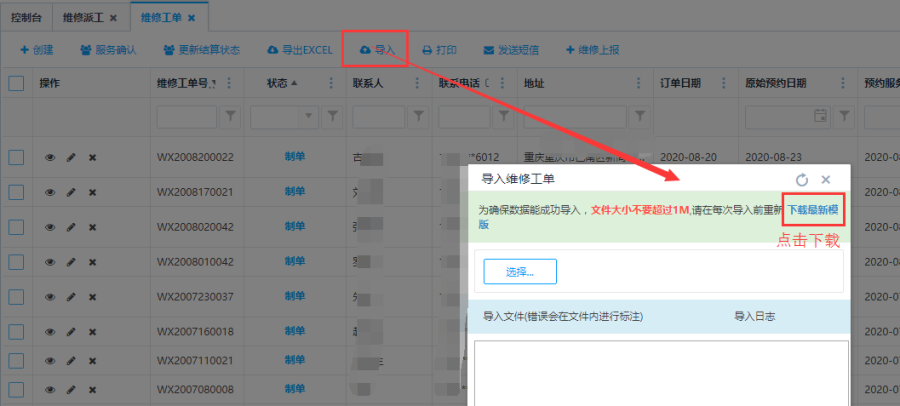
Task: Toggle the select-all checkbox in table header
Action: click(16, 83)
